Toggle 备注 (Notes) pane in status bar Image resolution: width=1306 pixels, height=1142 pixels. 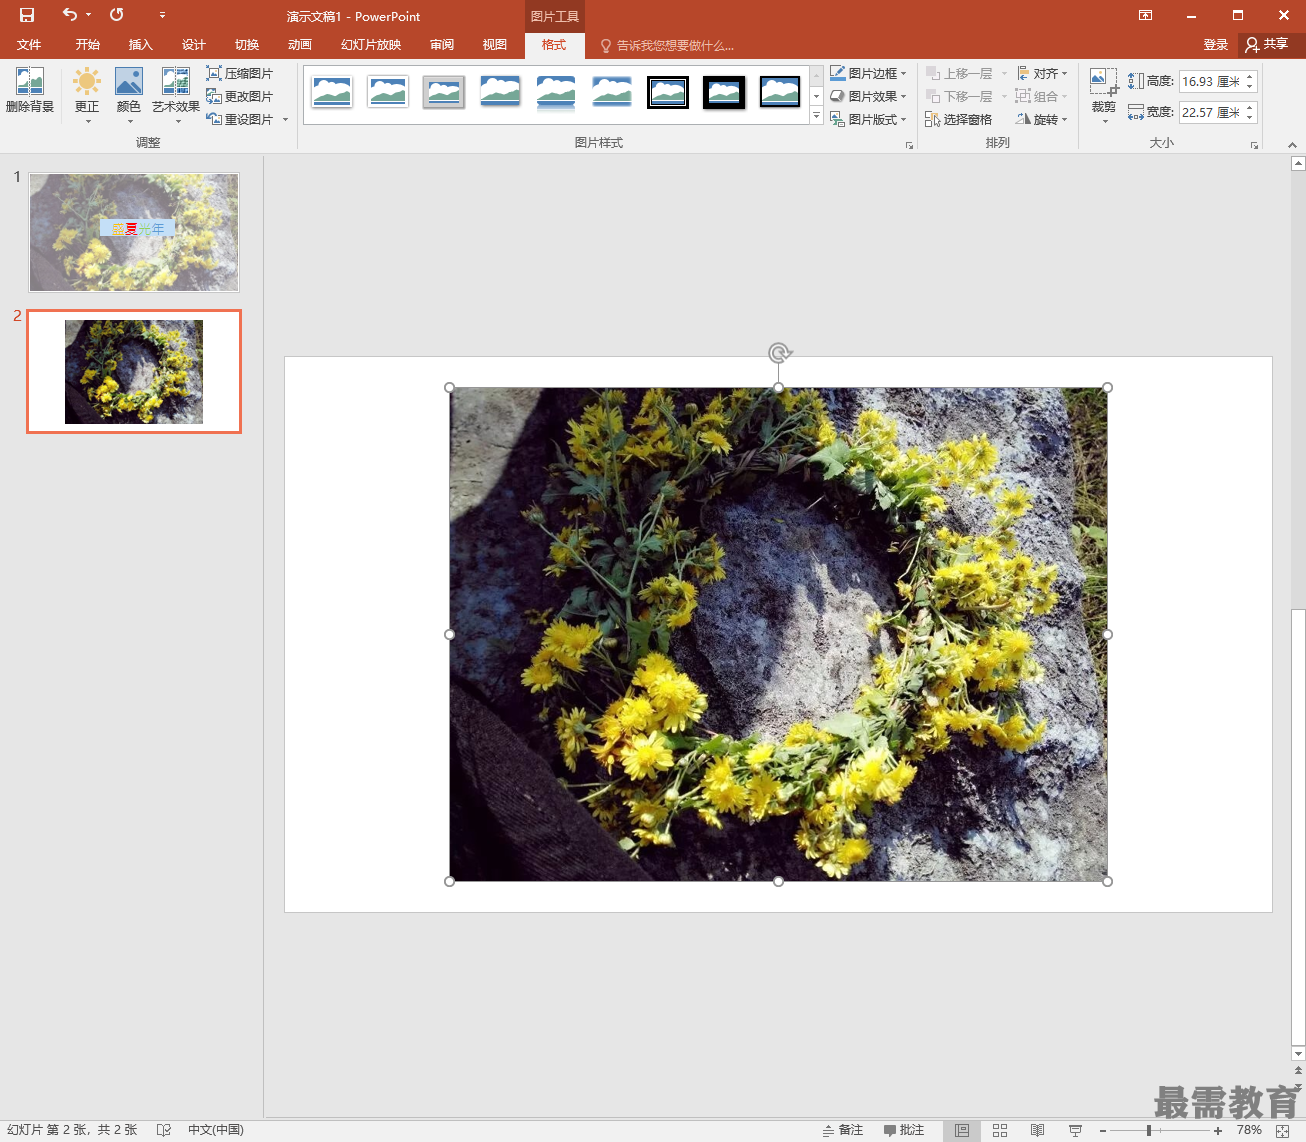[x=843, y=1130]
